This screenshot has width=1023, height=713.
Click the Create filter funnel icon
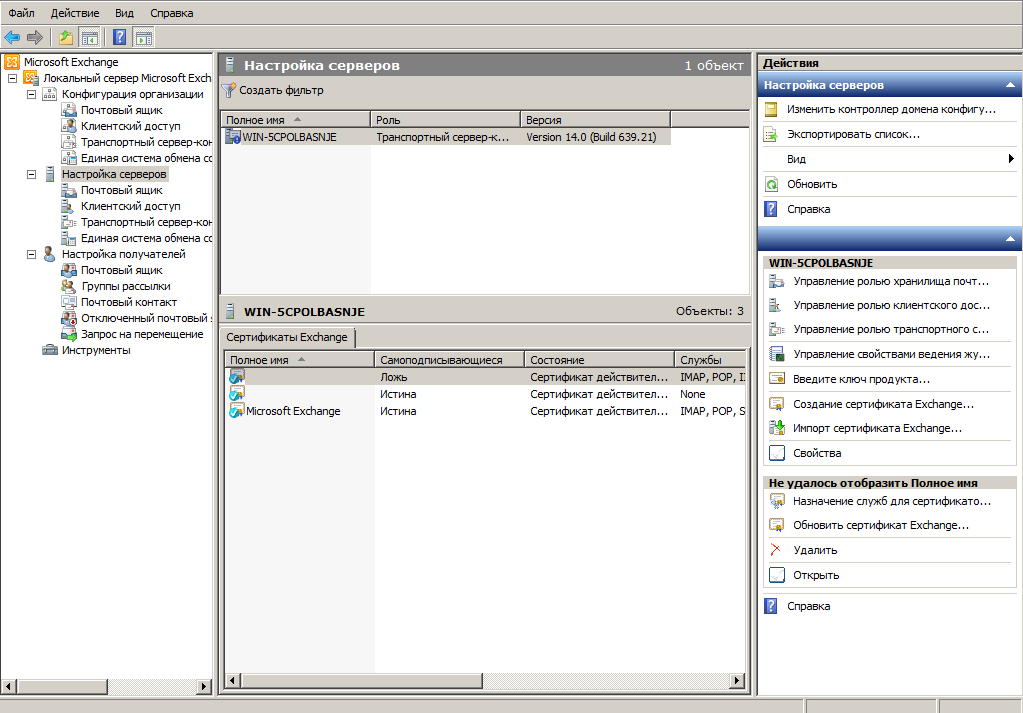click(x=228, y=90)
